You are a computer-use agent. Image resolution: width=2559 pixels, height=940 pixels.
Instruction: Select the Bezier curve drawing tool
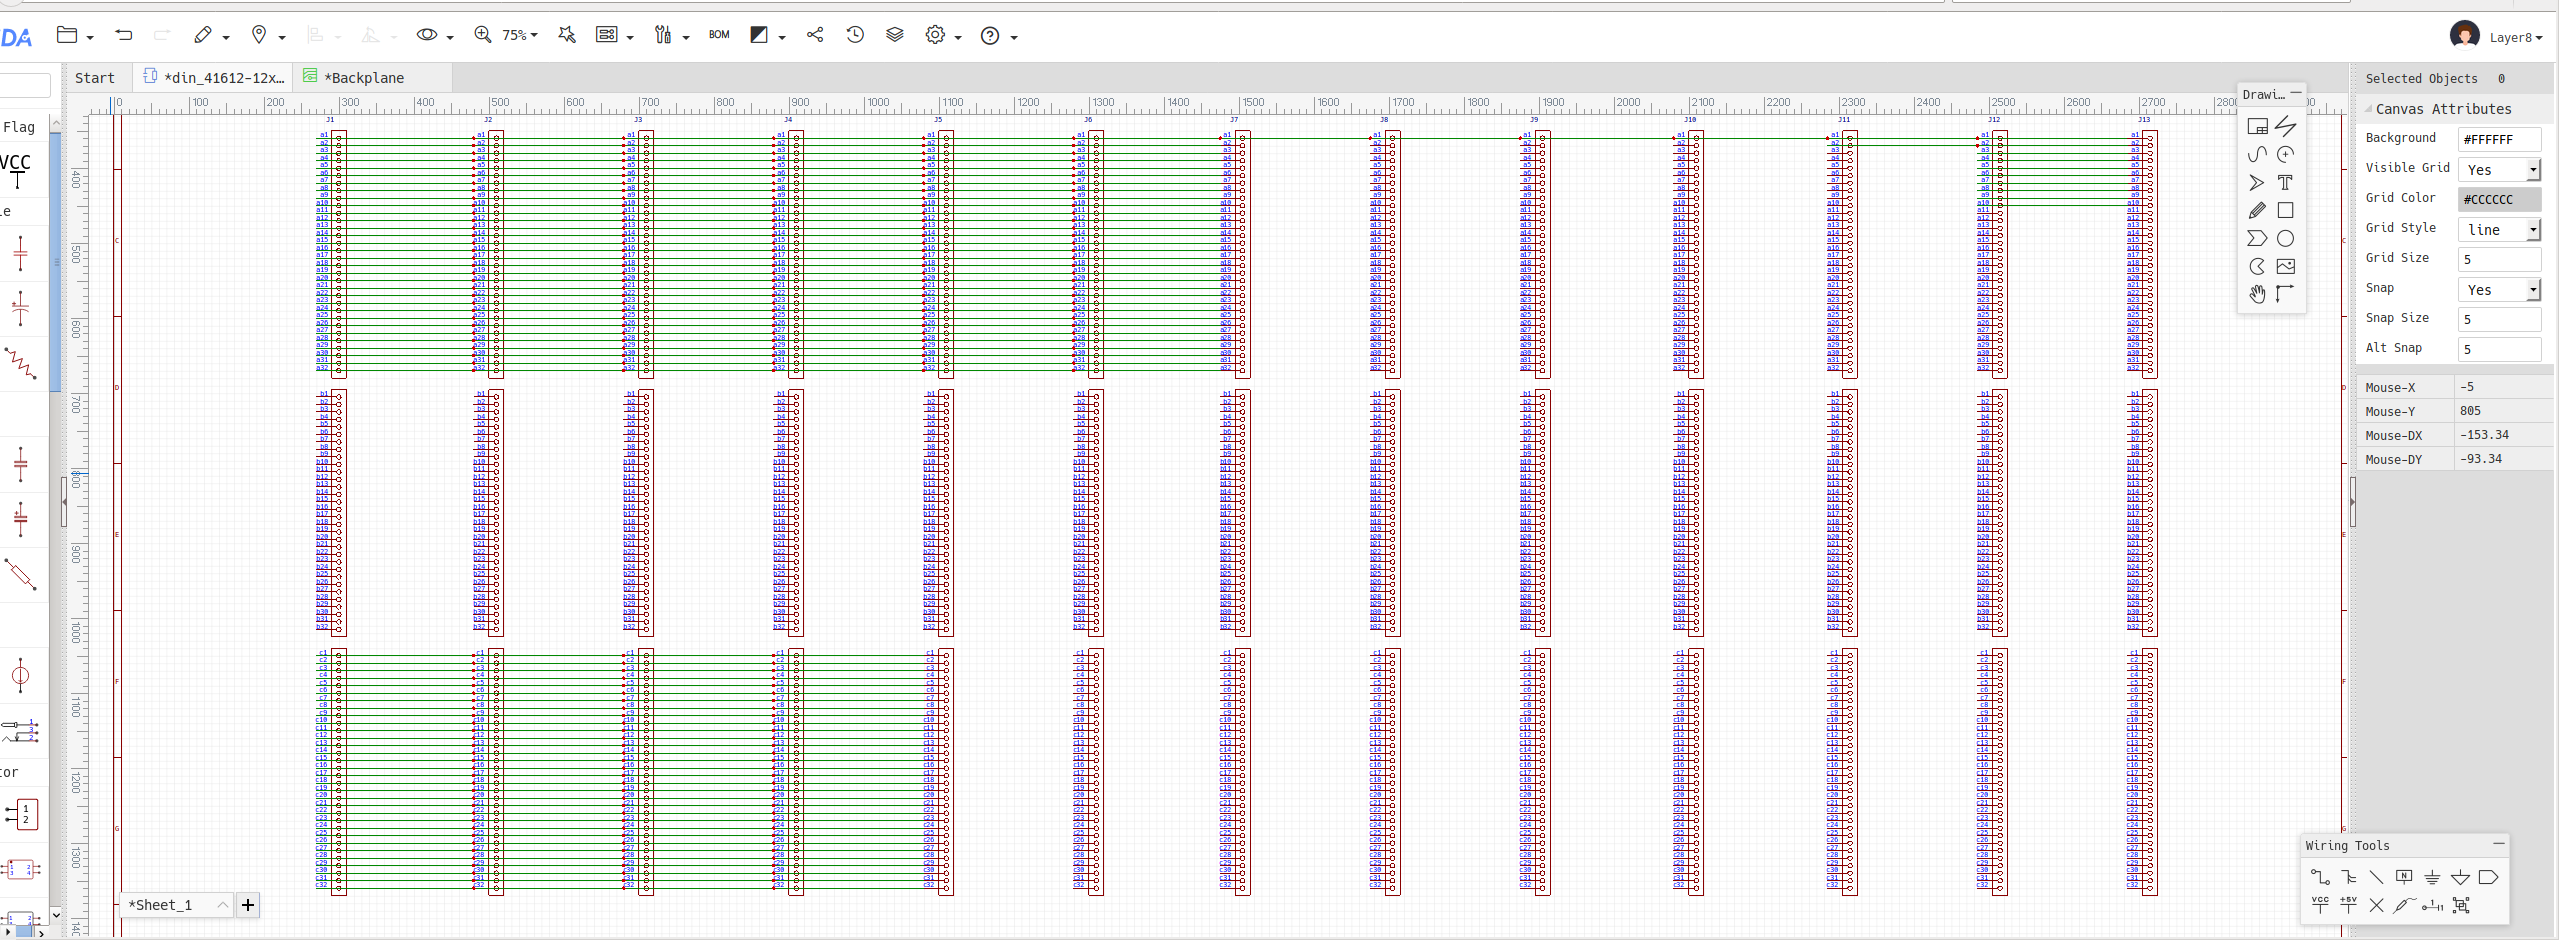pos(2257,154)
